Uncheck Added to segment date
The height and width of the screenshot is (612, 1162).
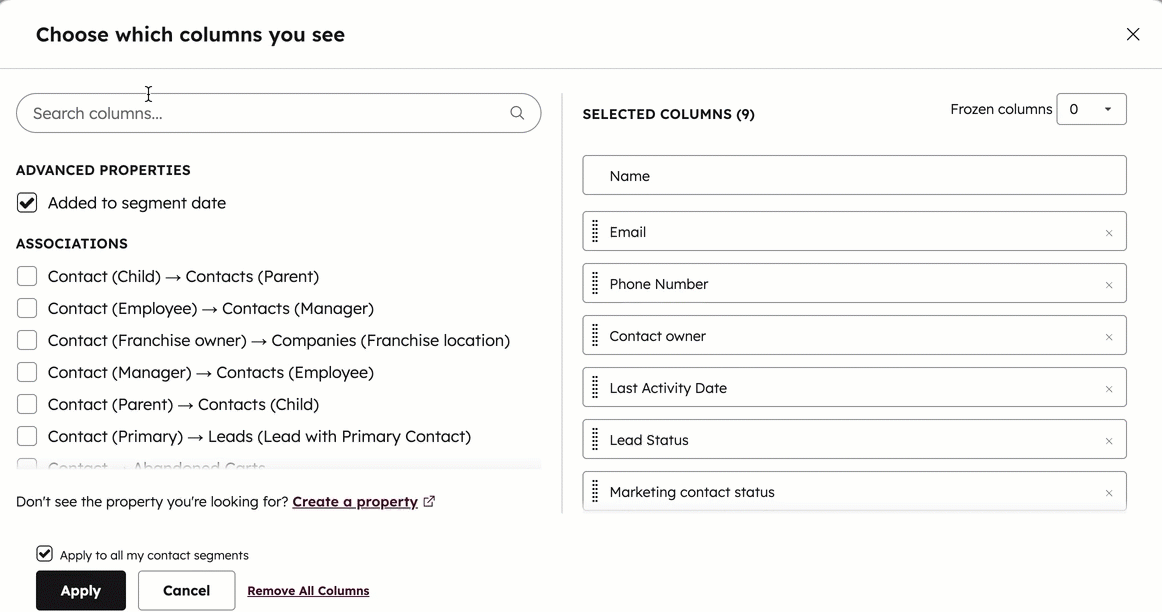tap(26, 202)
